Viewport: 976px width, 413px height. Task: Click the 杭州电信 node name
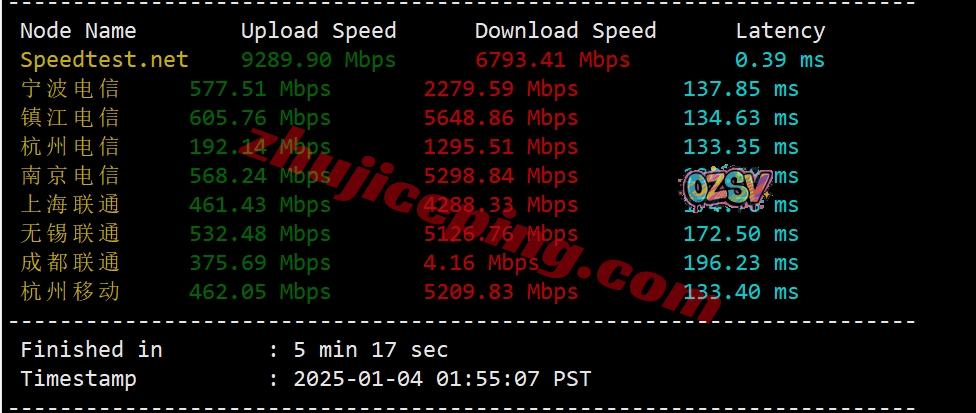(x=70, y=147)
